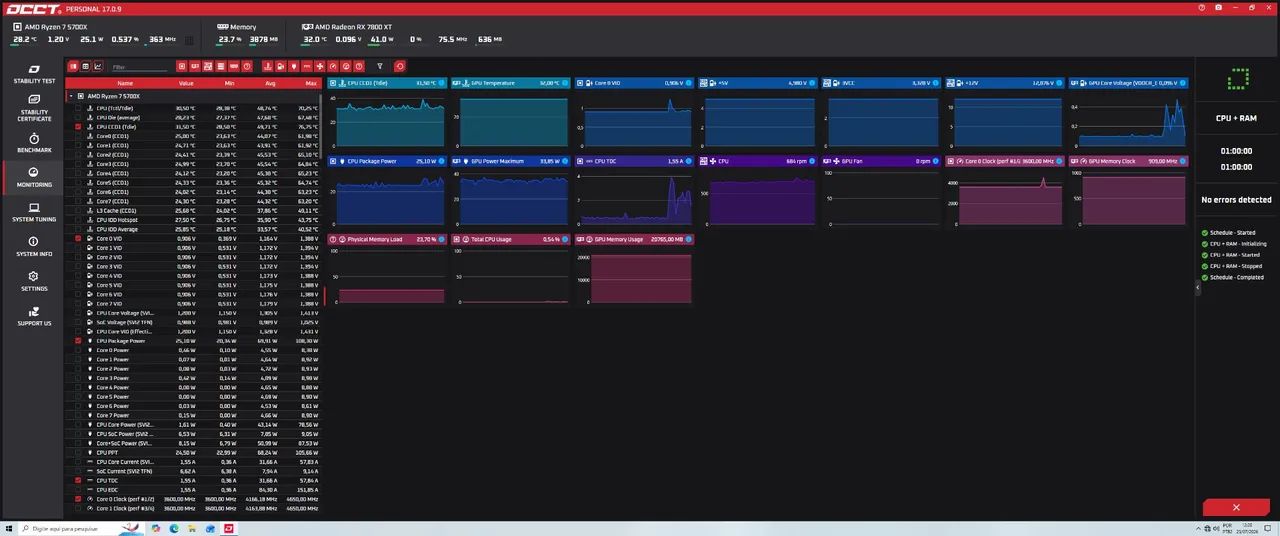Uncheck the CPU Package Power checkbox
The height and width of the screenshot is (536, 1280).
point(79,341)
